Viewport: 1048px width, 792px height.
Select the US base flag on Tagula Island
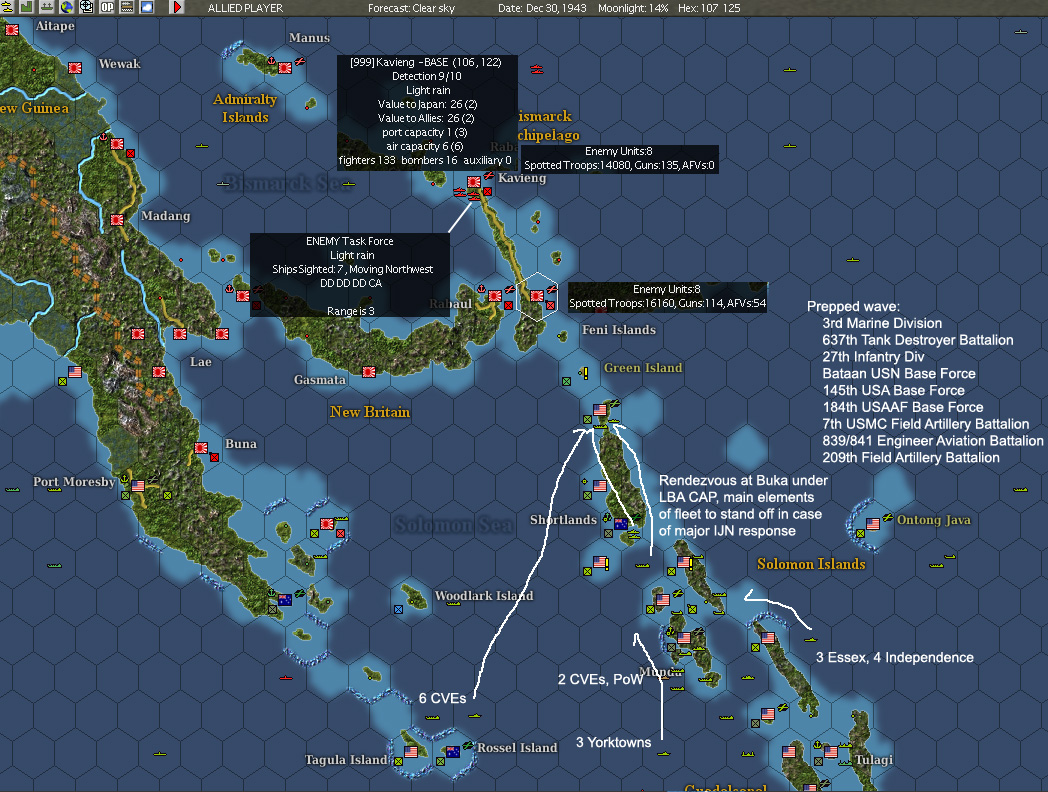(x=411, y=752)
